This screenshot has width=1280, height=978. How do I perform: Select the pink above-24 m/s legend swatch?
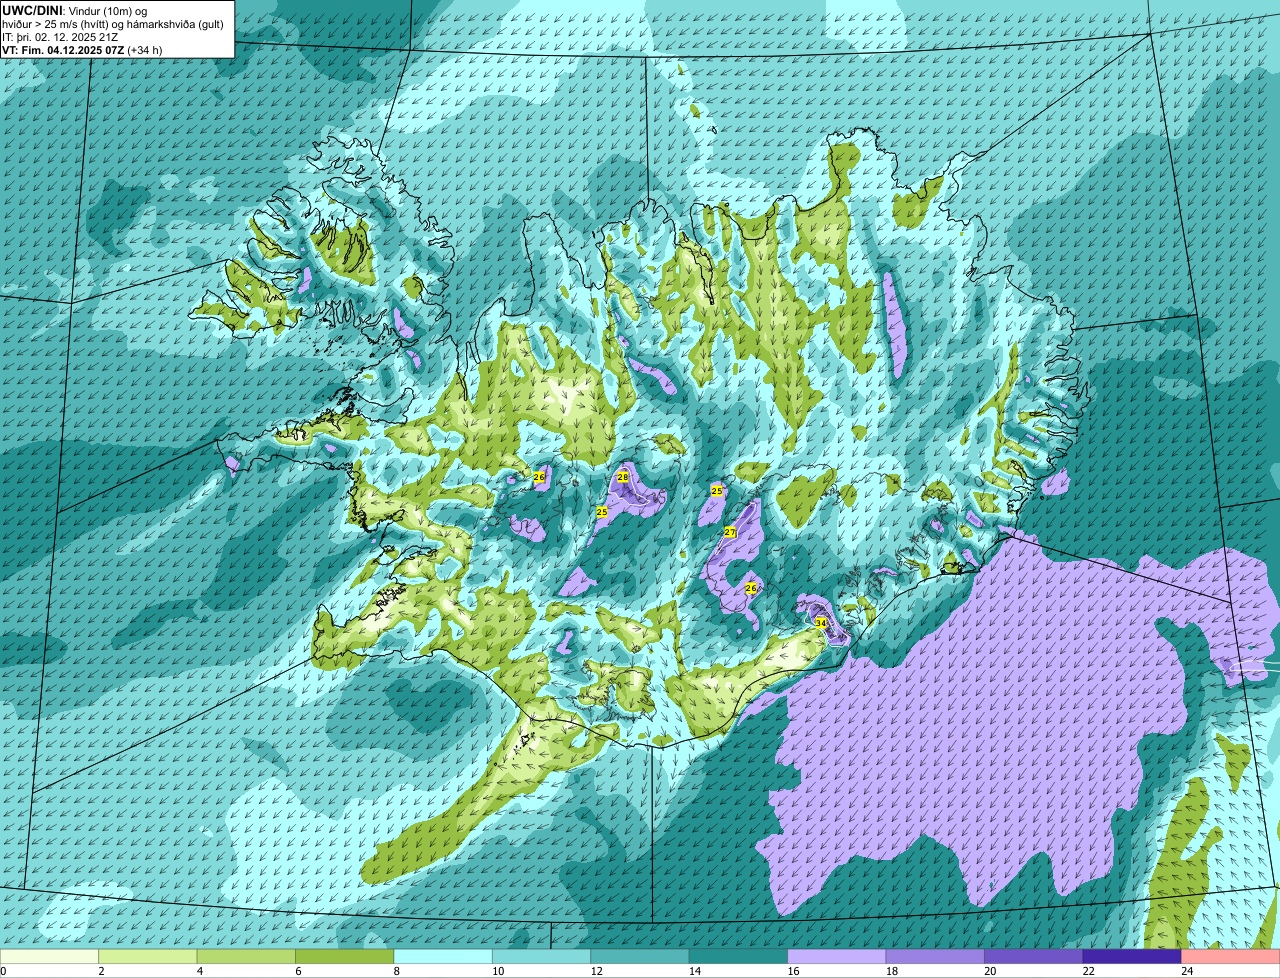(1231, 956)
